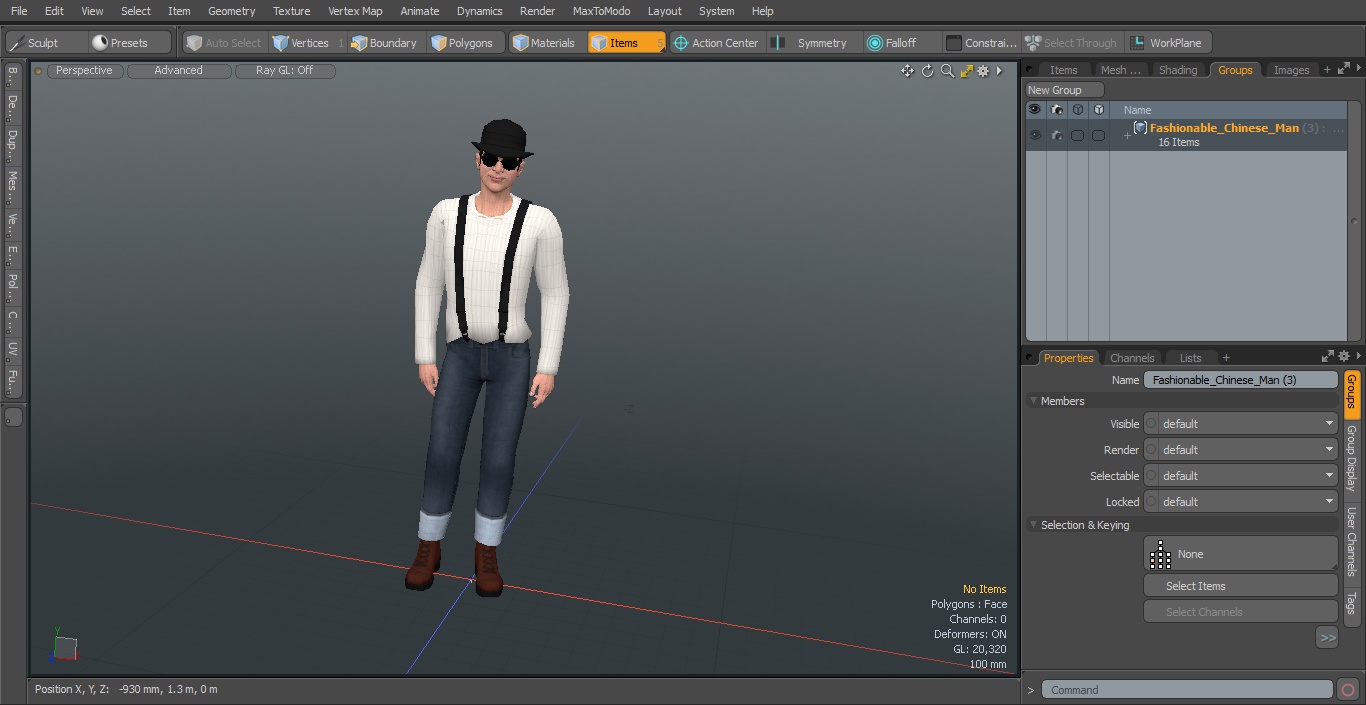Click the group mesh icon beside Fashionable_Chinese_Man
The image size is (1366, 705).
coord(1140,128)
